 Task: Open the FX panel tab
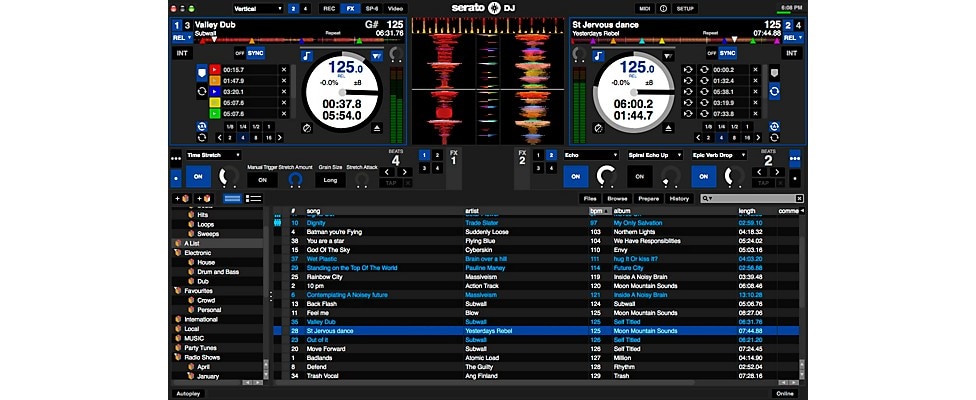point(350,9)
